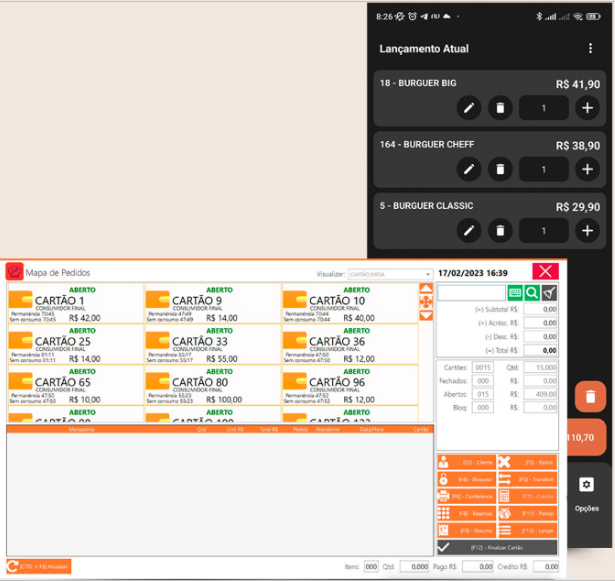Click the [F8] - Reservas button
This screenshot has height=581, width=615.
click(466, 513)
